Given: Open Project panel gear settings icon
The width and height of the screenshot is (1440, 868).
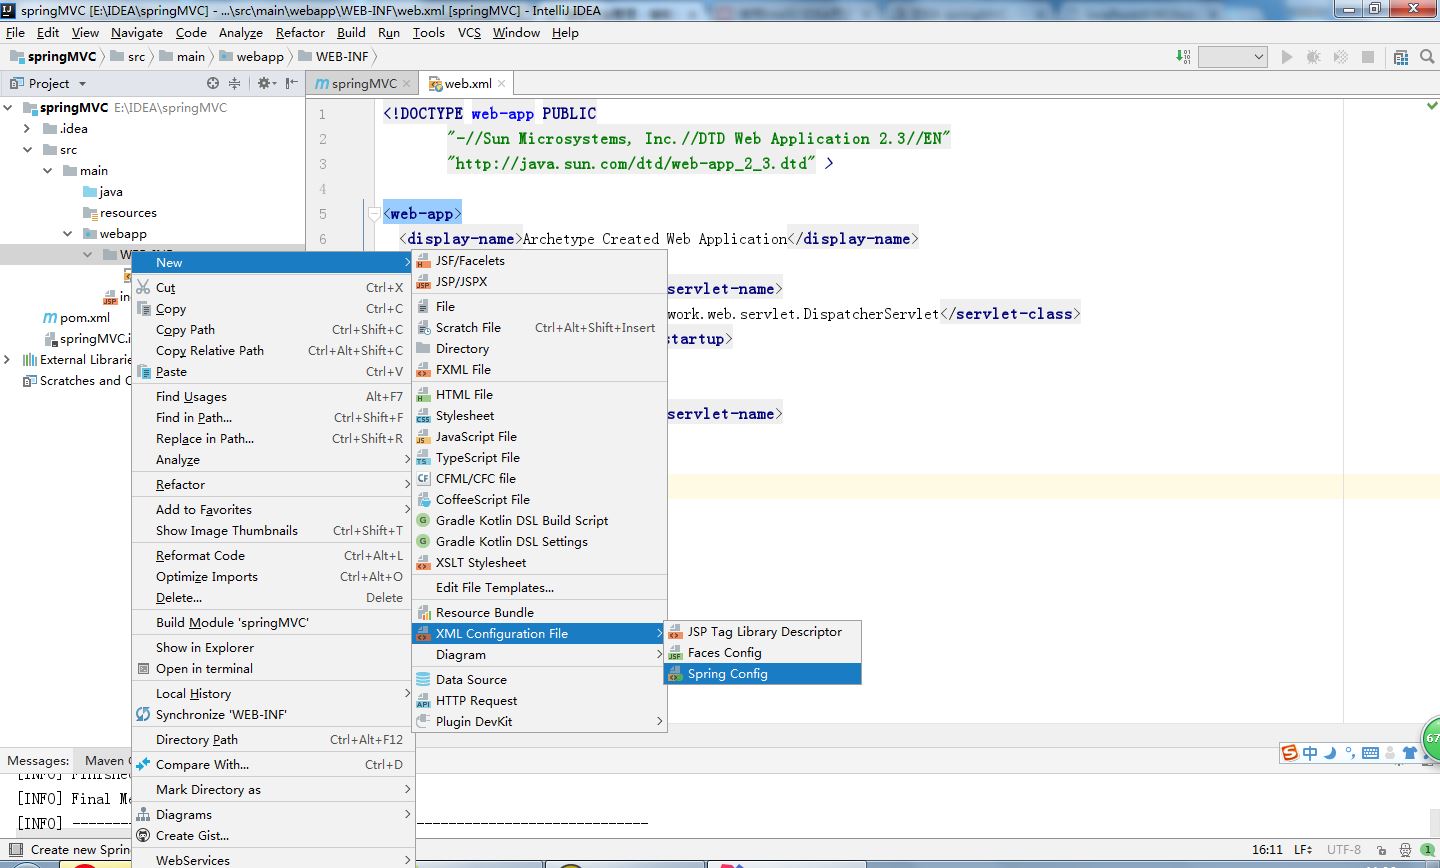Looking at the screenshot, I should click(265, 84).
